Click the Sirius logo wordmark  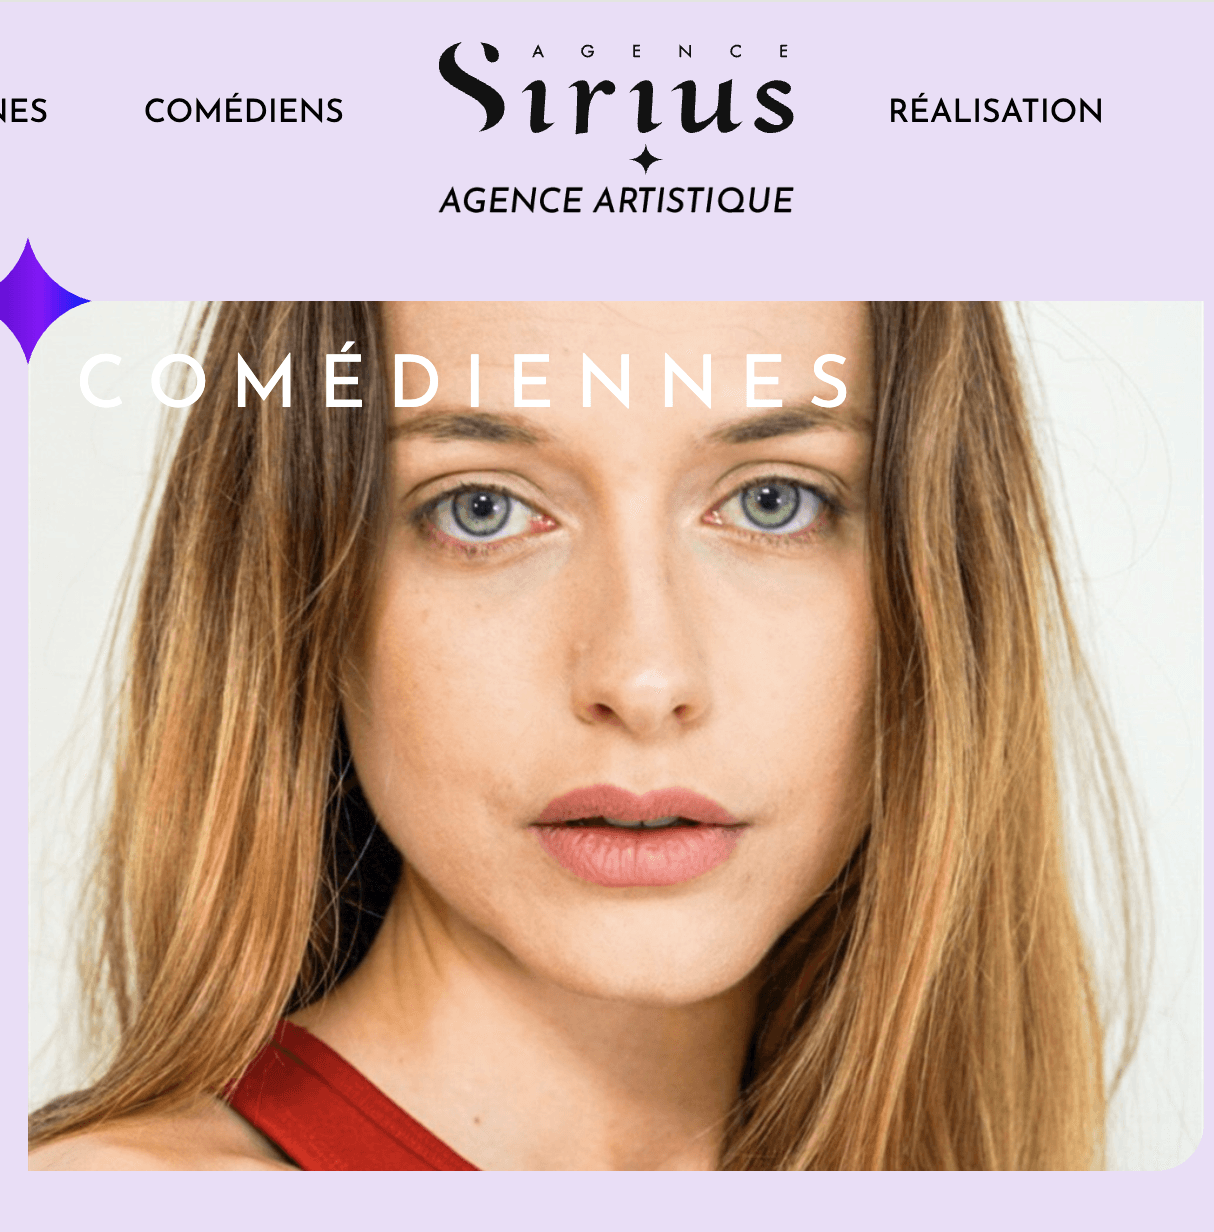pyautogui.click(x=616, y=88)
